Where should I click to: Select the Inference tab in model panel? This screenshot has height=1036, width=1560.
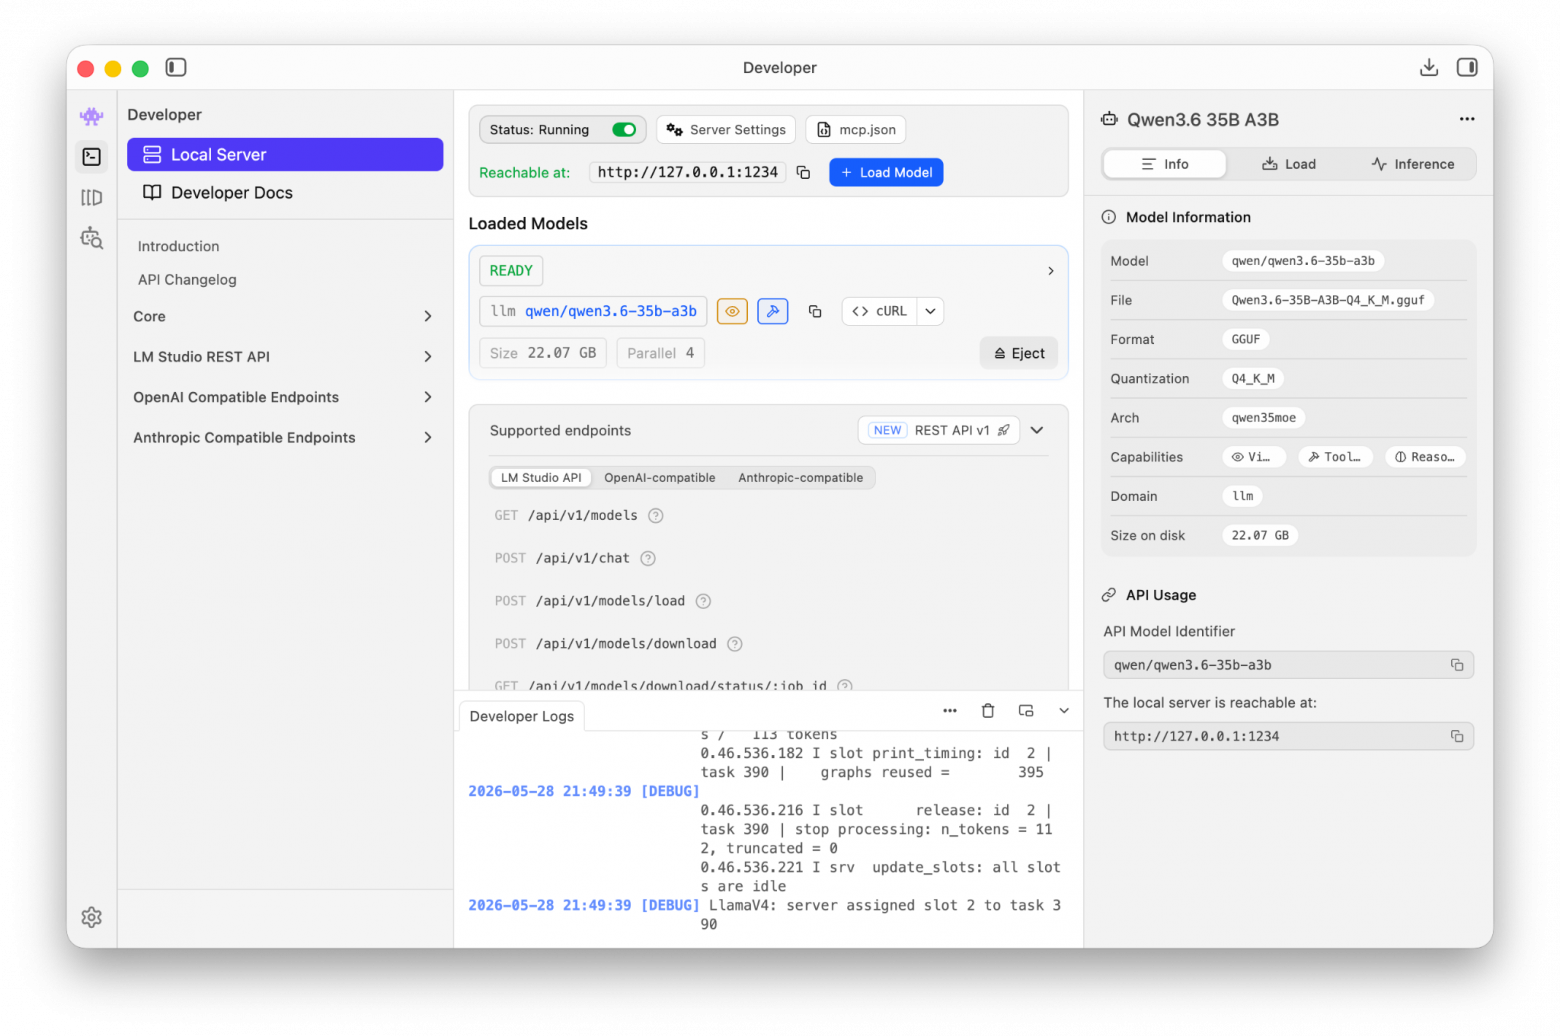coord(1412,164)
